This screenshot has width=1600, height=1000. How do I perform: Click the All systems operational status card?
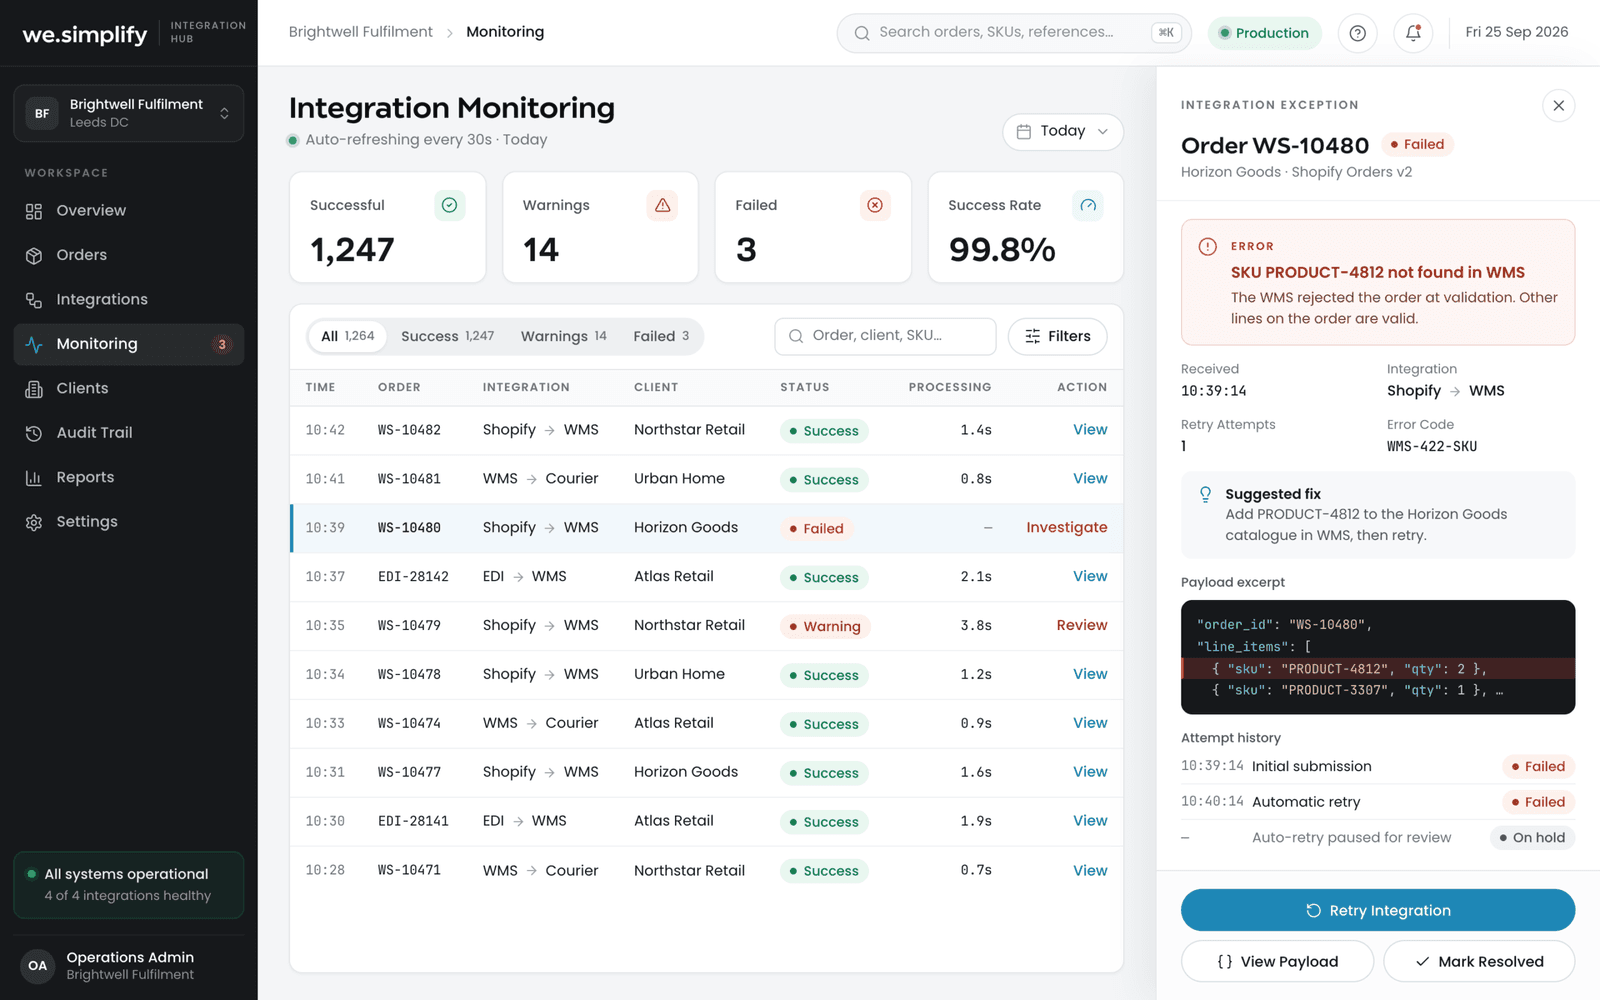point(129,885)
